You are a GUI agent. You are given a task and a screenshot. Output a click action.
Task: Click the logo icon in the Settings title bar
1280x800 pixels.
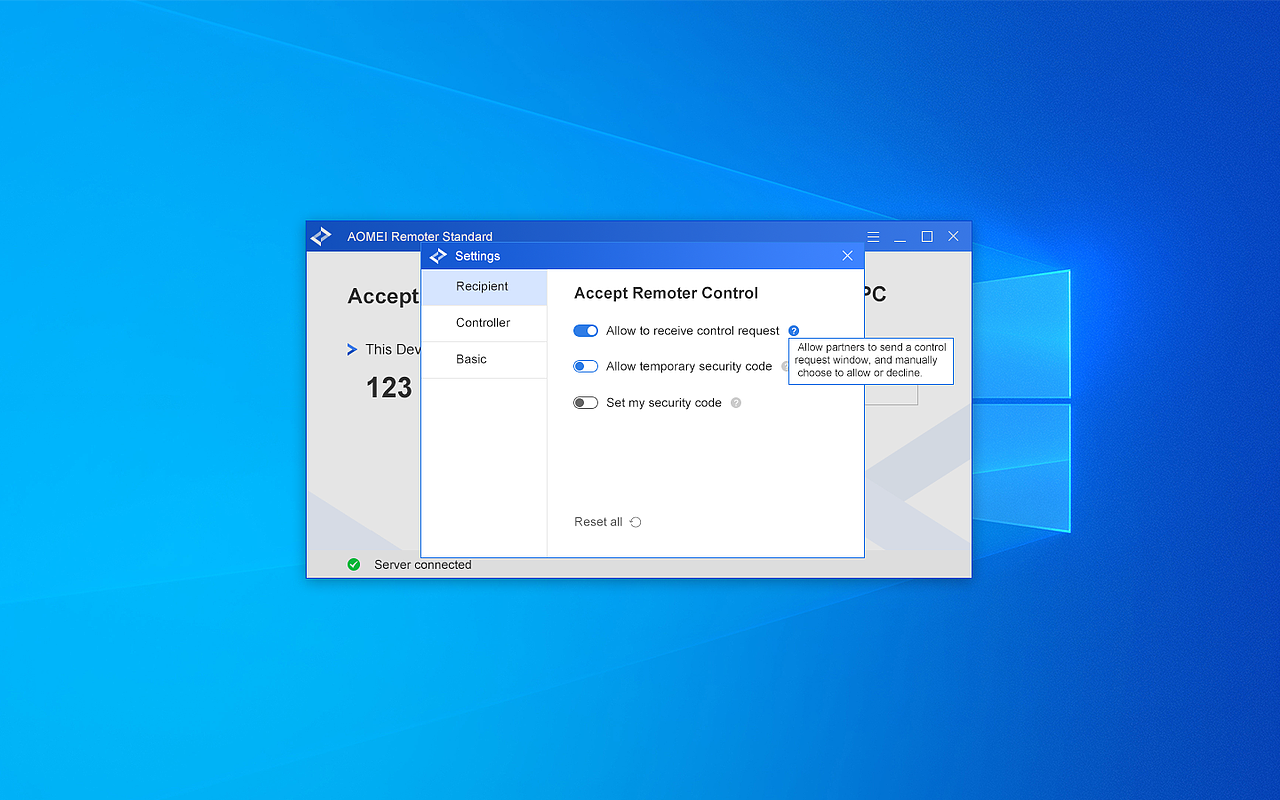pos(438,256)
